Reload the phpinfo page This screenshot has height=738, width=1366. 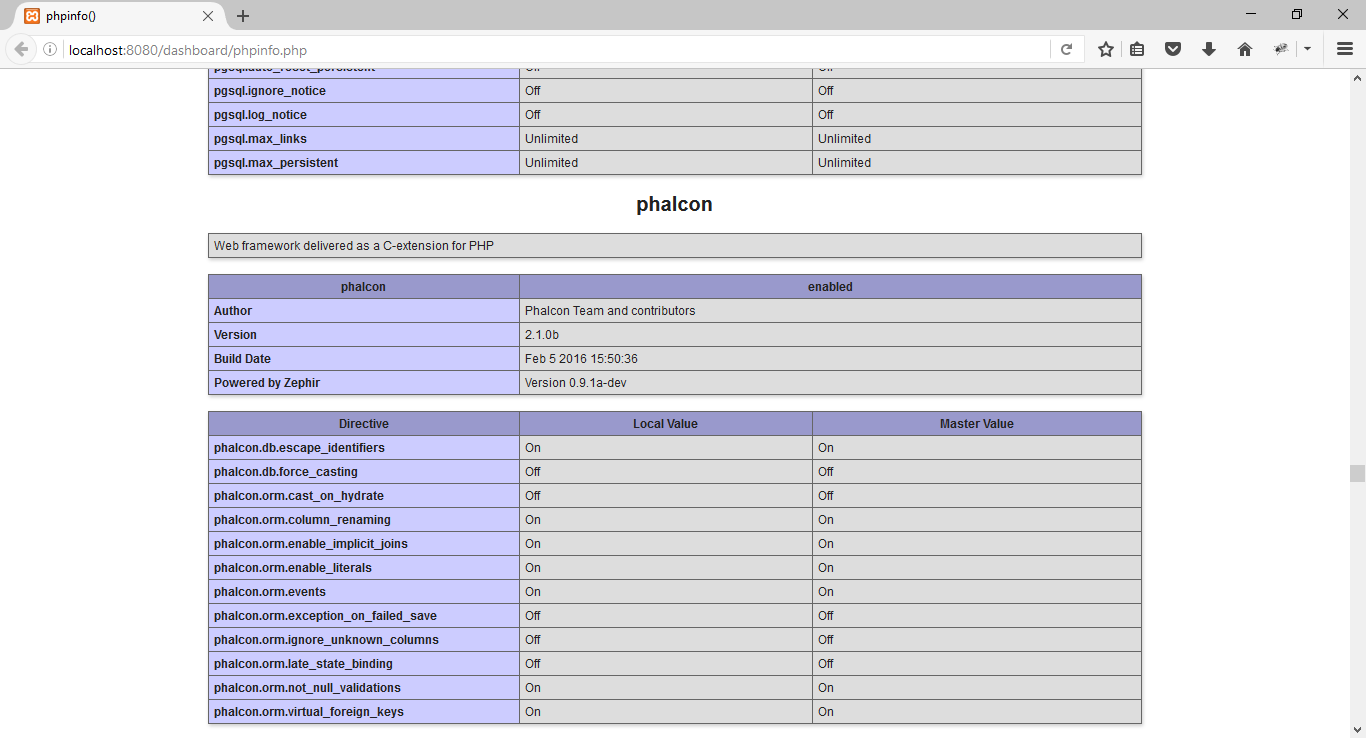(x=1067, y=49)
